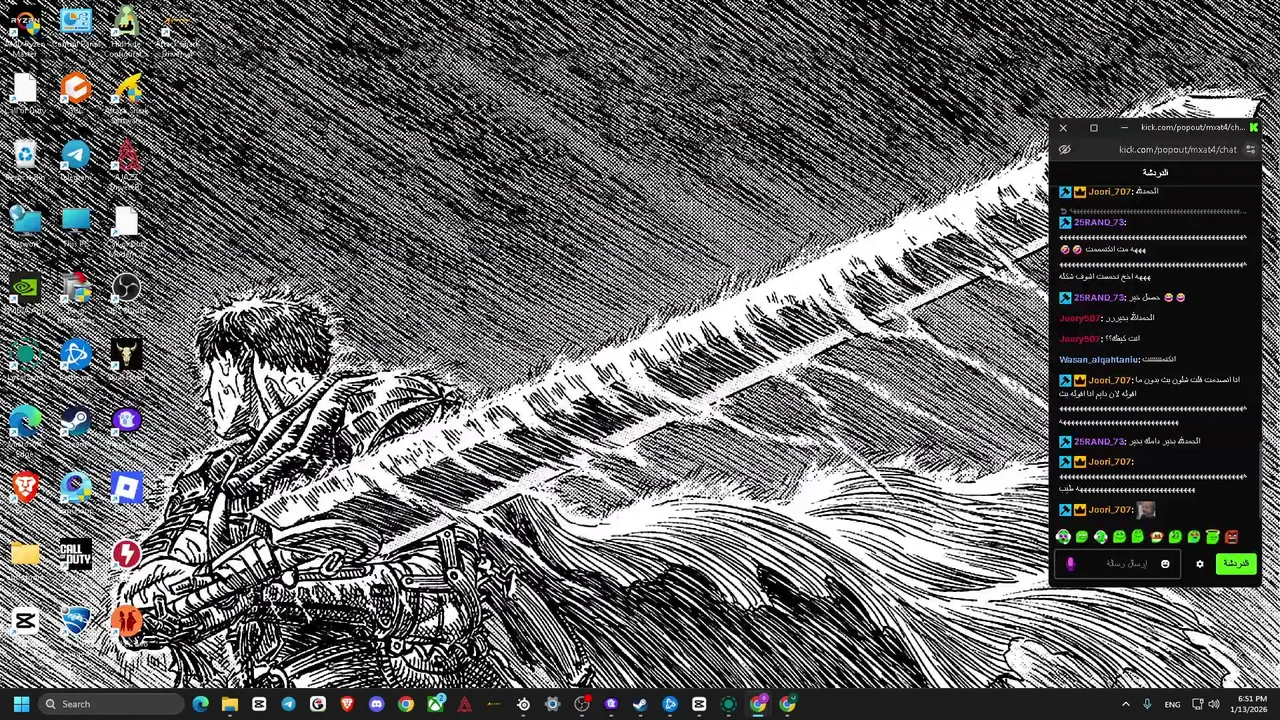Launch Roblox from desktop icon
This screenshot has height=720, width=1280.
(127, 488)
